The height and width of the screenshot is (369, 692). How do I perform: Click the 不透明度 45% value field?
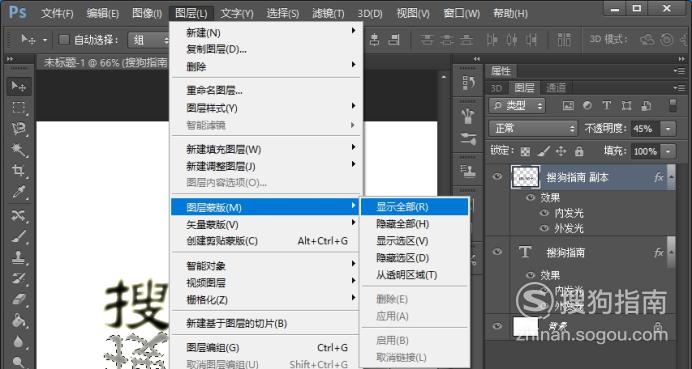(x=646, y=128)
